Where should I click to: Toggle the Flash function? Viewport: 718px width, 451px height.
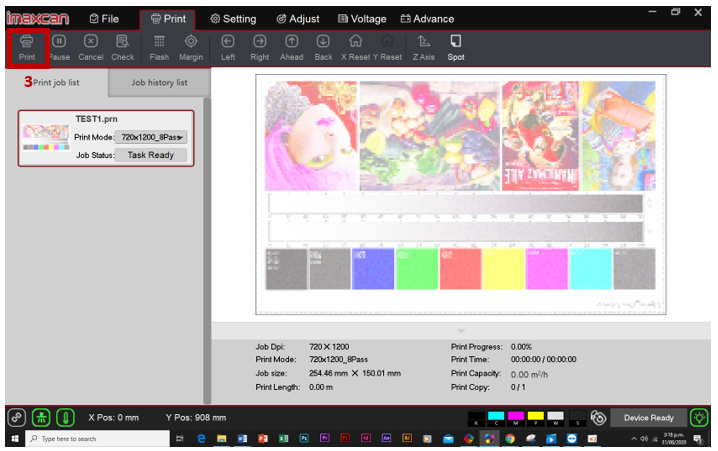coord(159,48)
